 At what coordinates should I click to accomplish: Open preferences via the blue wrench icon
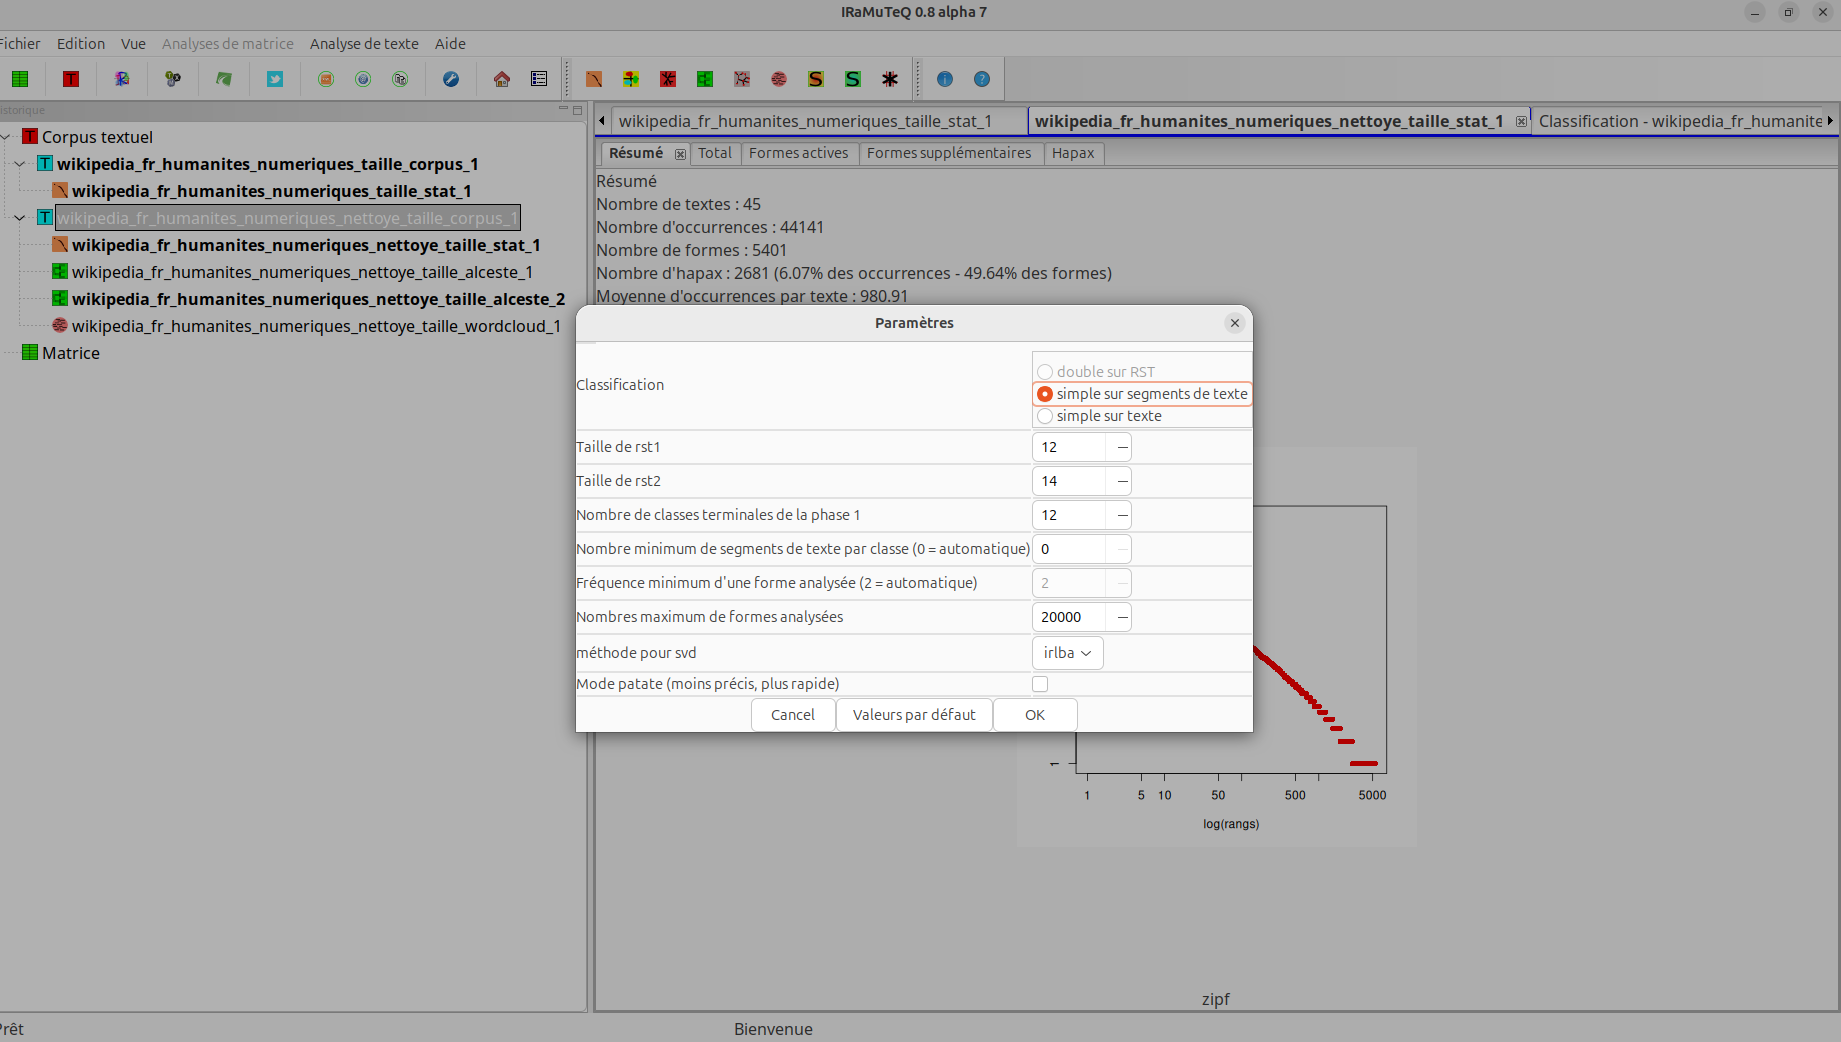click(451, 79)
